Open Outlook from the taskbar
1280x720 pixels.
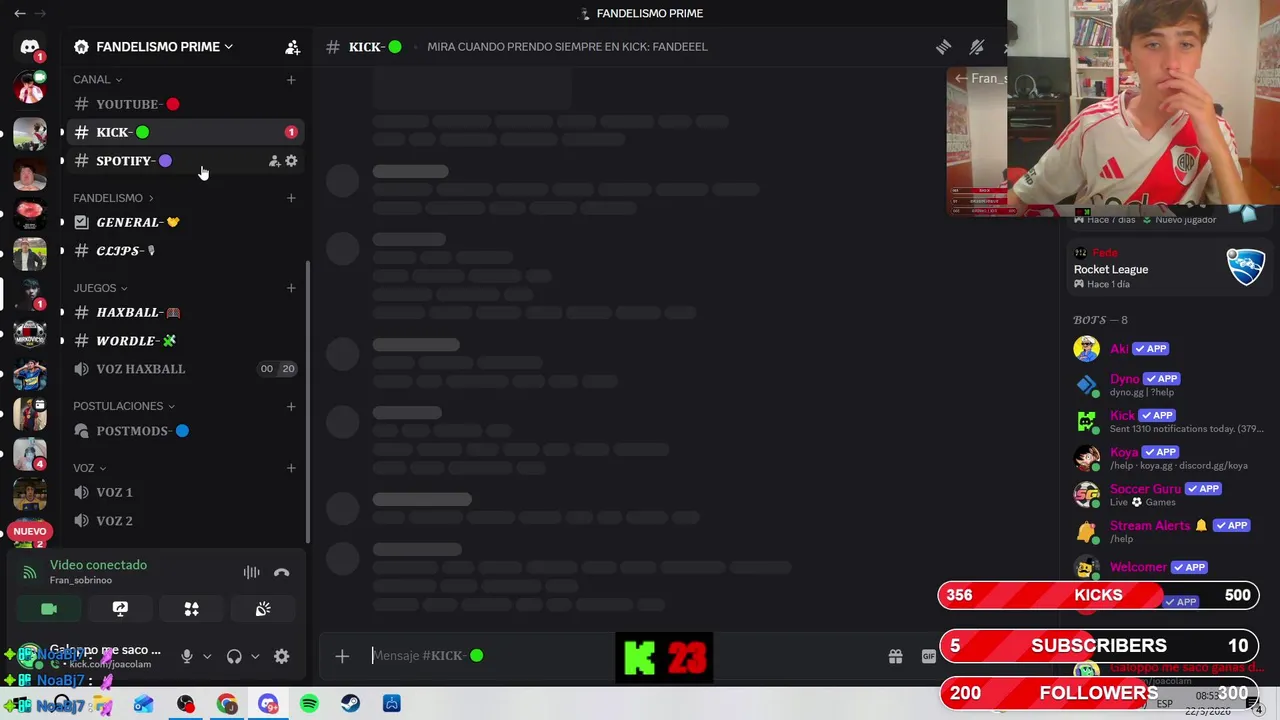(144, 704)
